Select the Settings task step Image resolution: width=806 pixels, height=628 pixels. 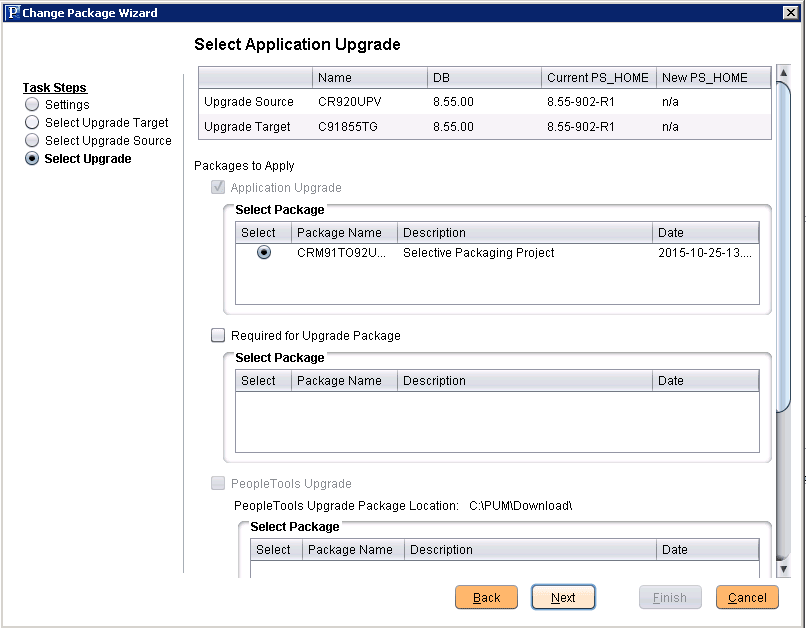(x=31, y=105)
